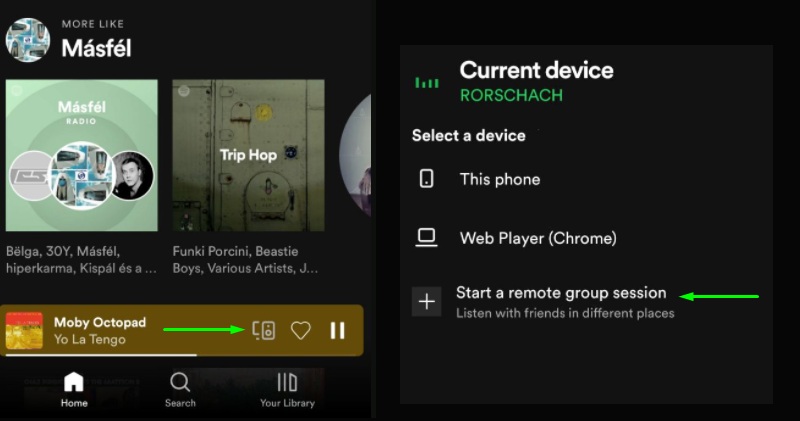
Task: Click the Listen with friends in different places text
Action: (565, 313)
